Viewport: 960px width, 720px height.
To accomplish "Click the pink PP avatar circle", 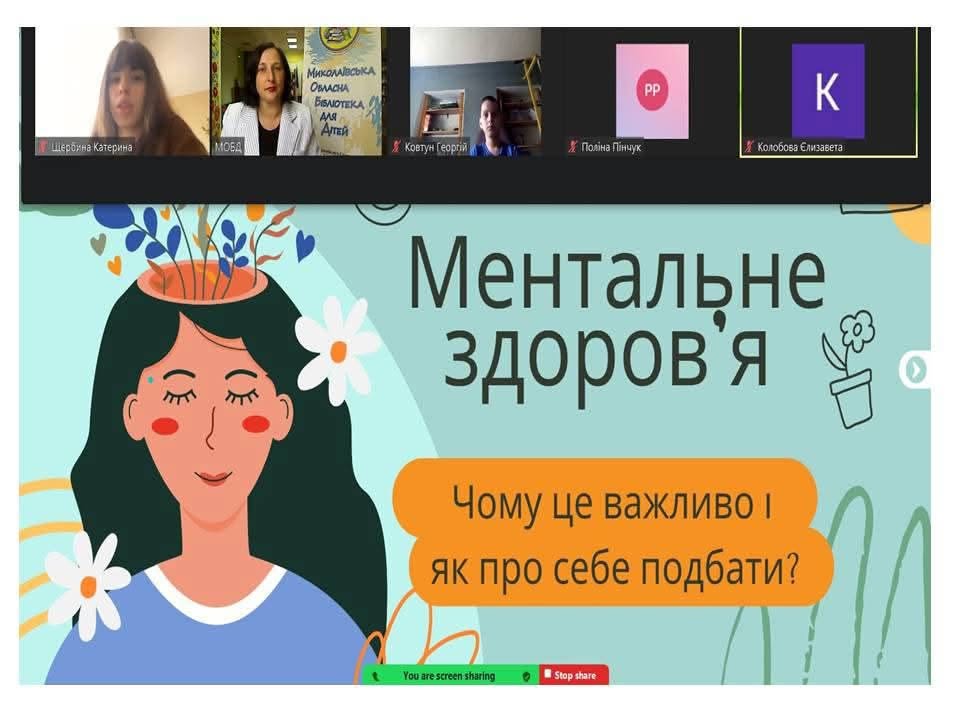I will [652, 90].
